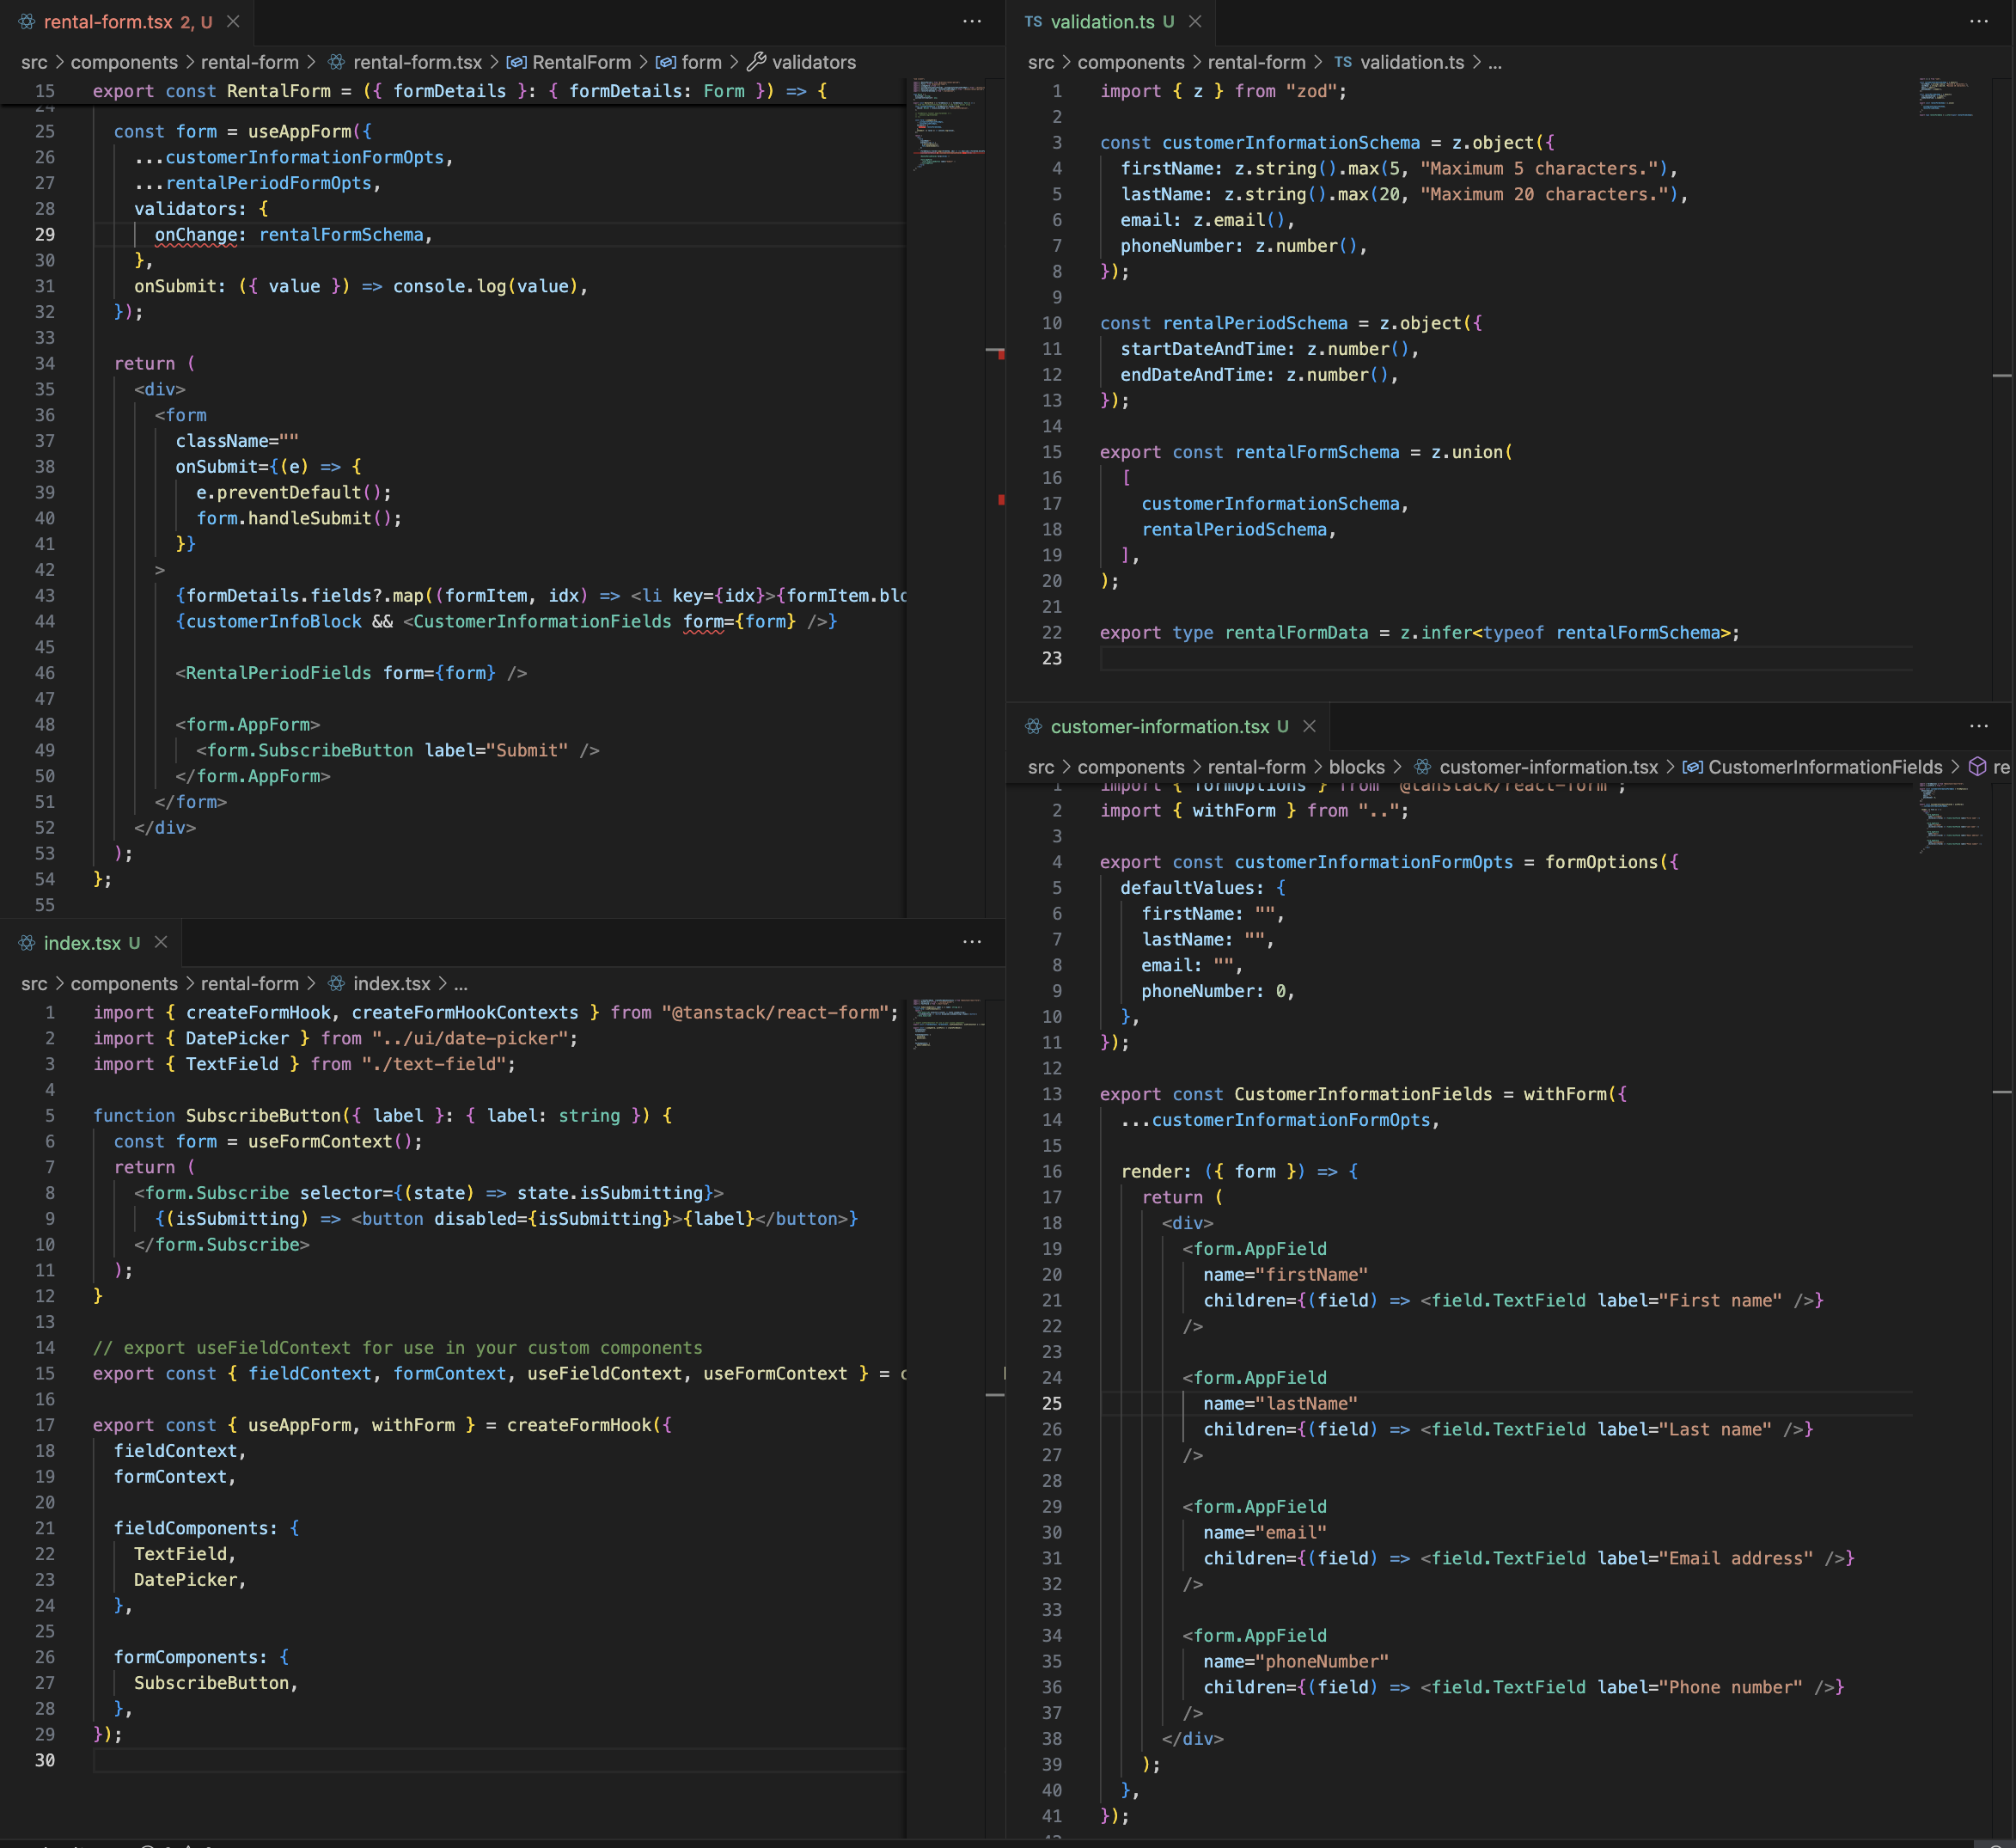2016x1848 pixels.
Task: Click 'customerInformationFormOpts' declaration in customer-information.tsx line 4
Action: [1374, 862]
